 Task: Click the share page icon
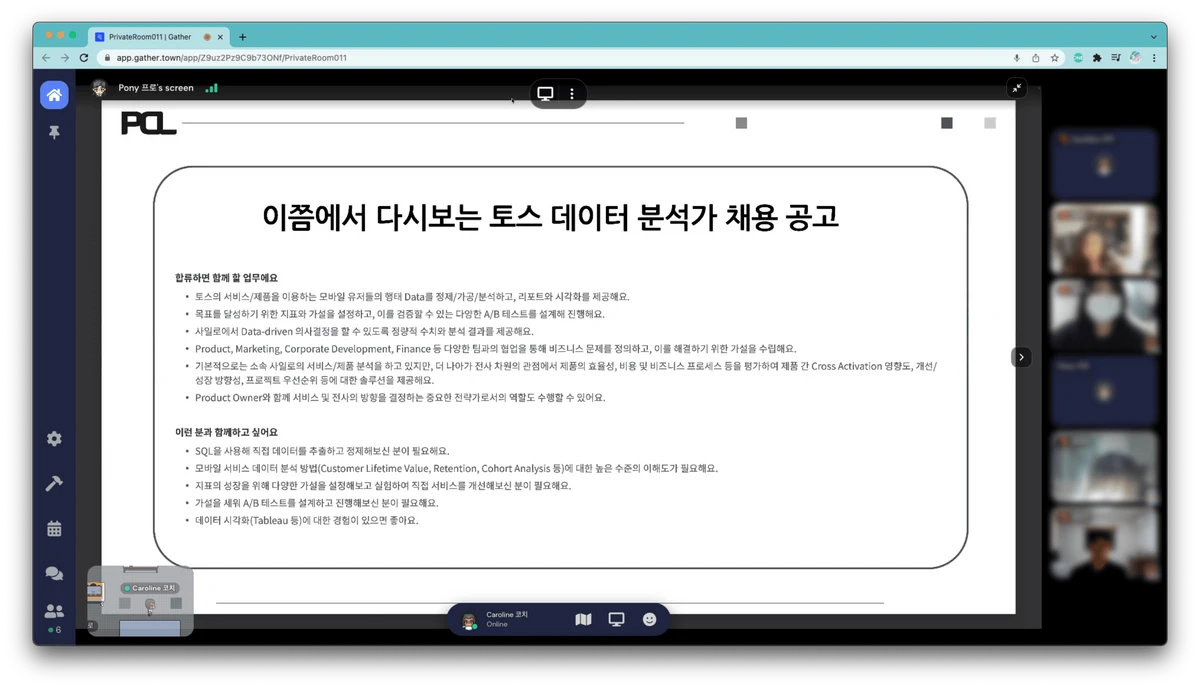pyautogui.click(x=1036, y=58)
